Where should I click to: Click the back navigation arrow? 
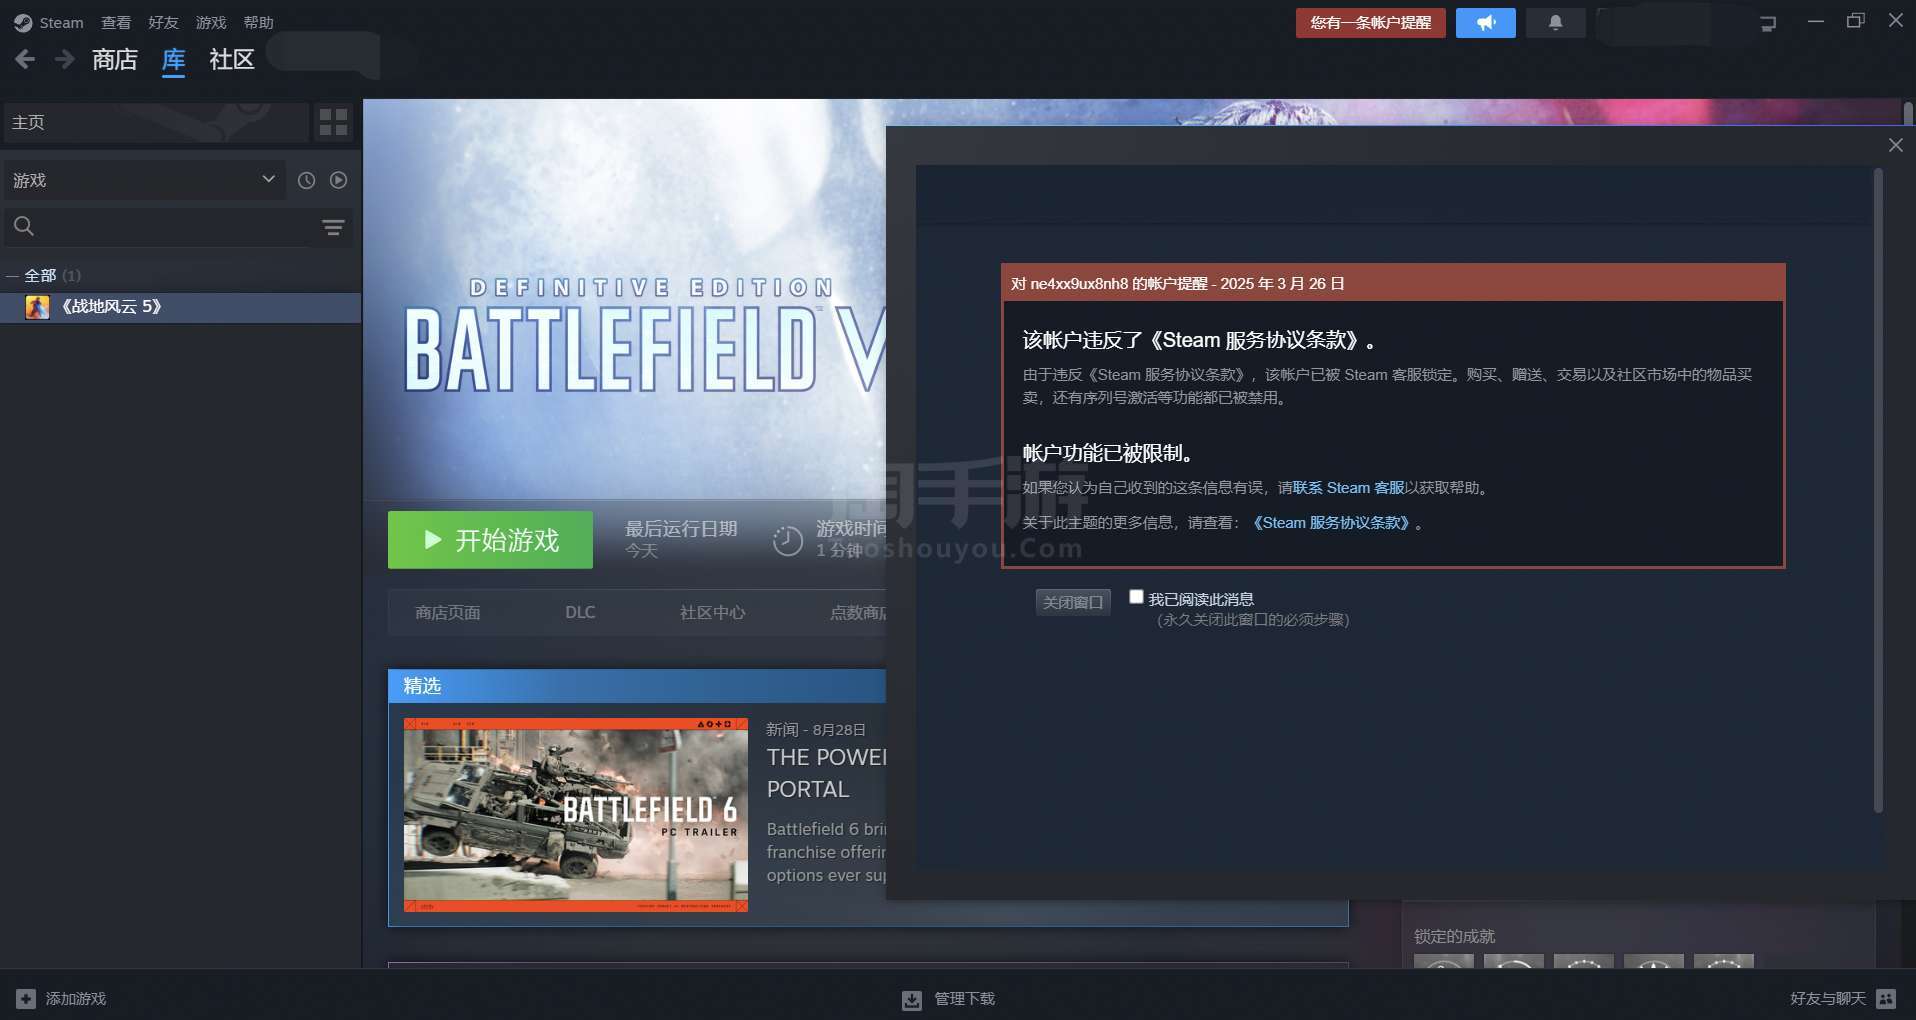25,60
